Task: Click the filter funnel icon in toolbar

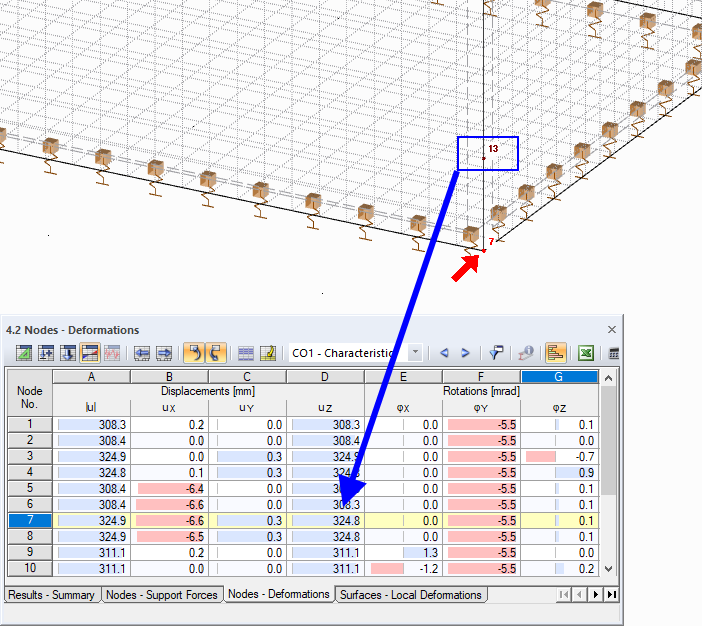Action: 496,353
